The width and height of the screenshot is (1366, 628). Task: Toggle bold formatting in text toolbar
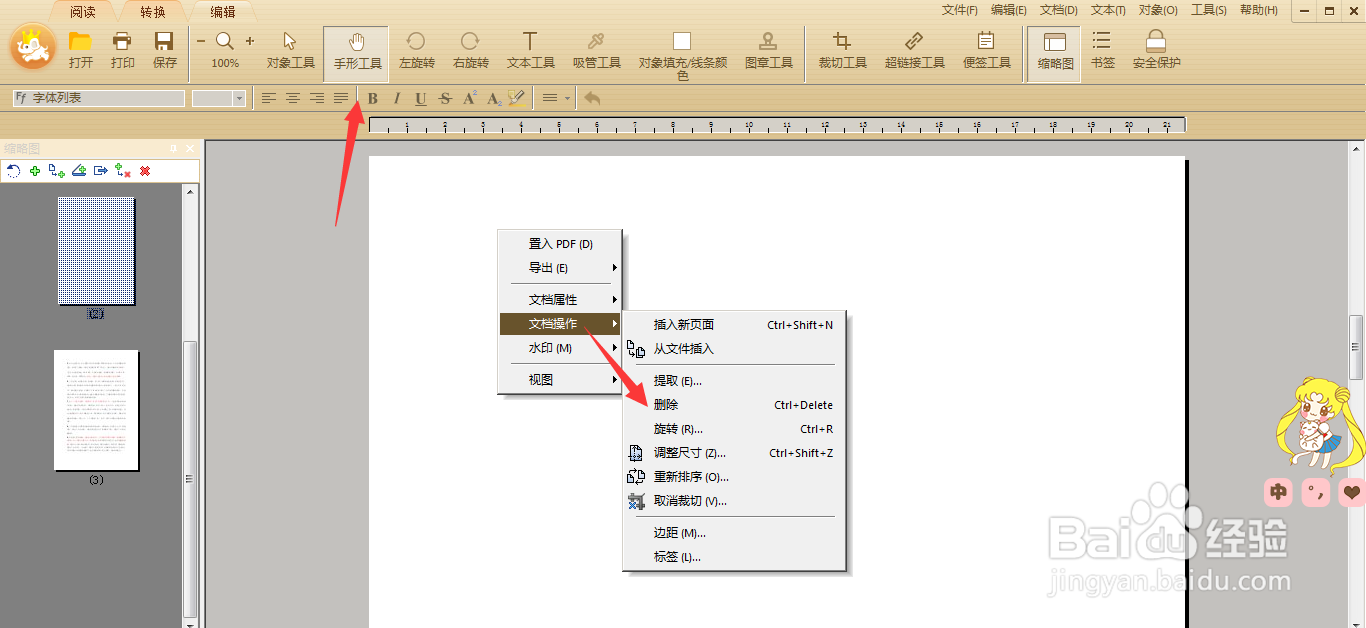(x=371, y=98)
